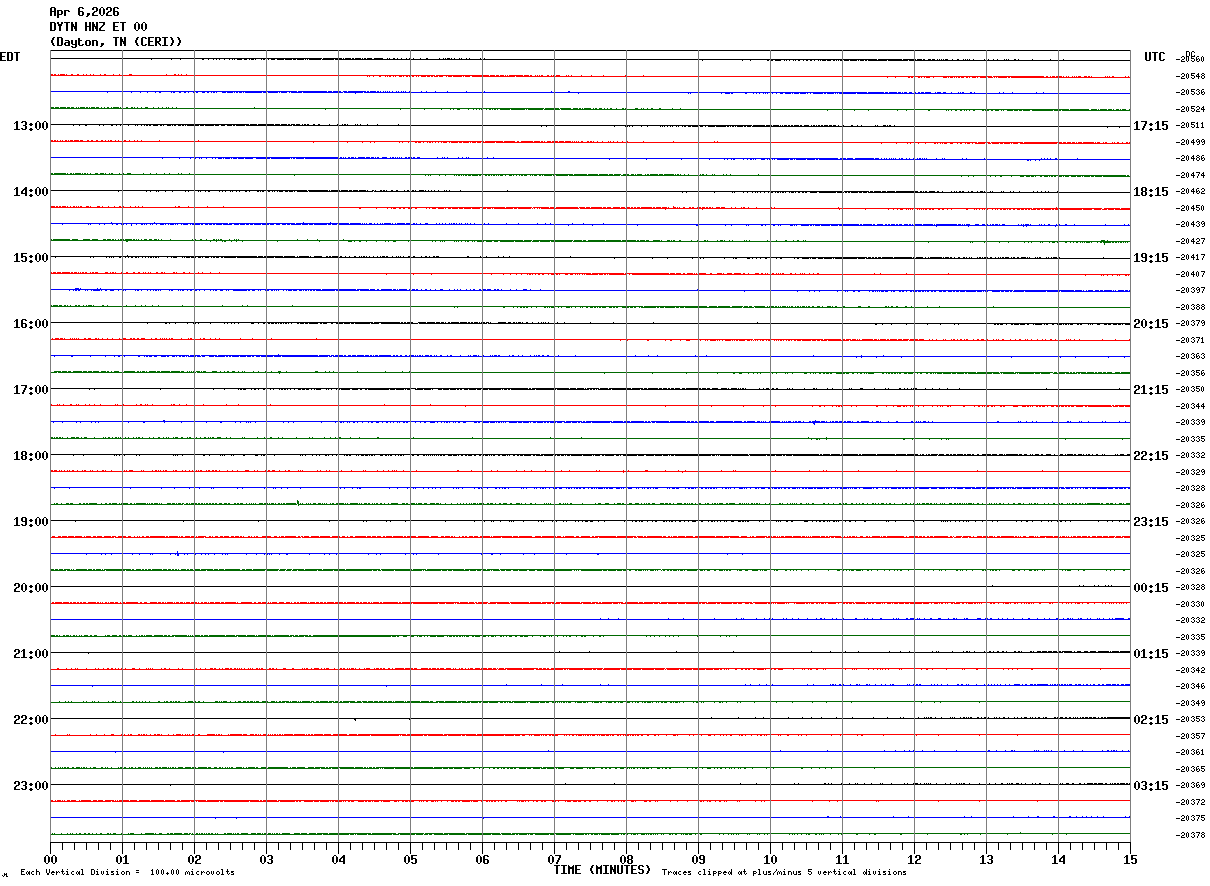Viewport: 1210px width, 886px height.
Task: Select the 19:00 EDT time label
Action: [x=30, y=522]
